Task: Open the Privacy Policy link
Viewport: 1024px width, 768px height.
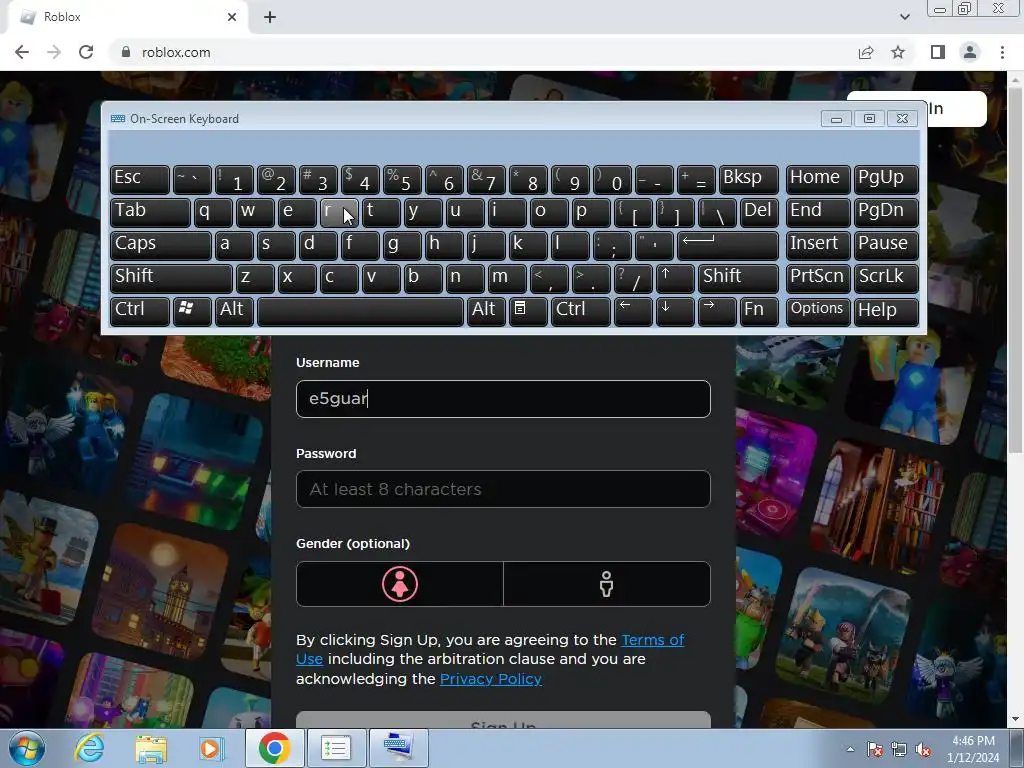Action: [490, 679]
